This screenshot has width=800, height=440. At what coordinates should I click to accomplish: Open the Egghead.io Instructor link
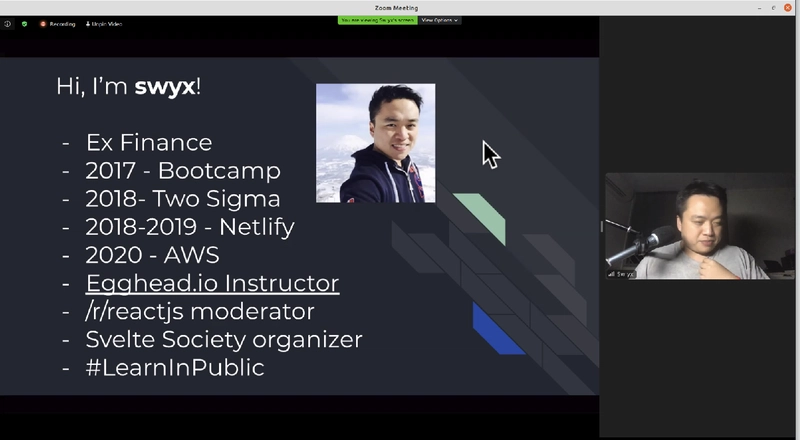(x=212, y=283)
